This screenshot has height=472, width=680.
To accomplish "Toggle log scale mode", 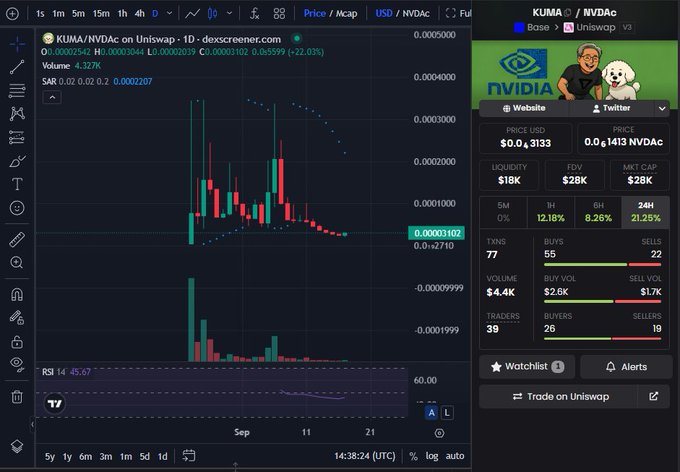I will point(432,456).
